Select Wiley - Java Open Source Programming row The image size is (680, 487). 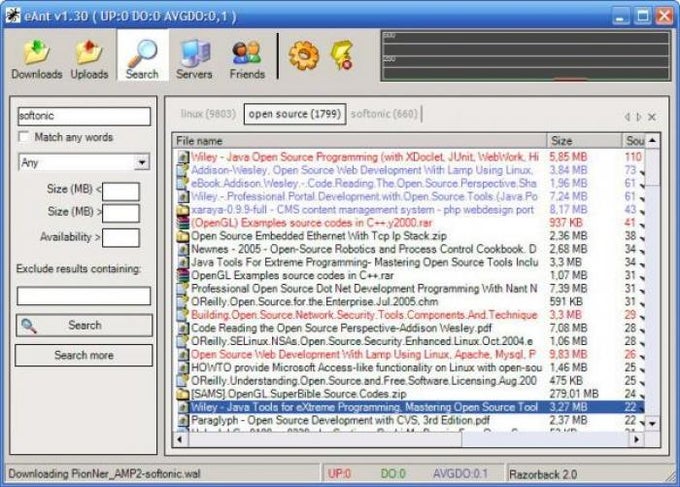[409, 157]
